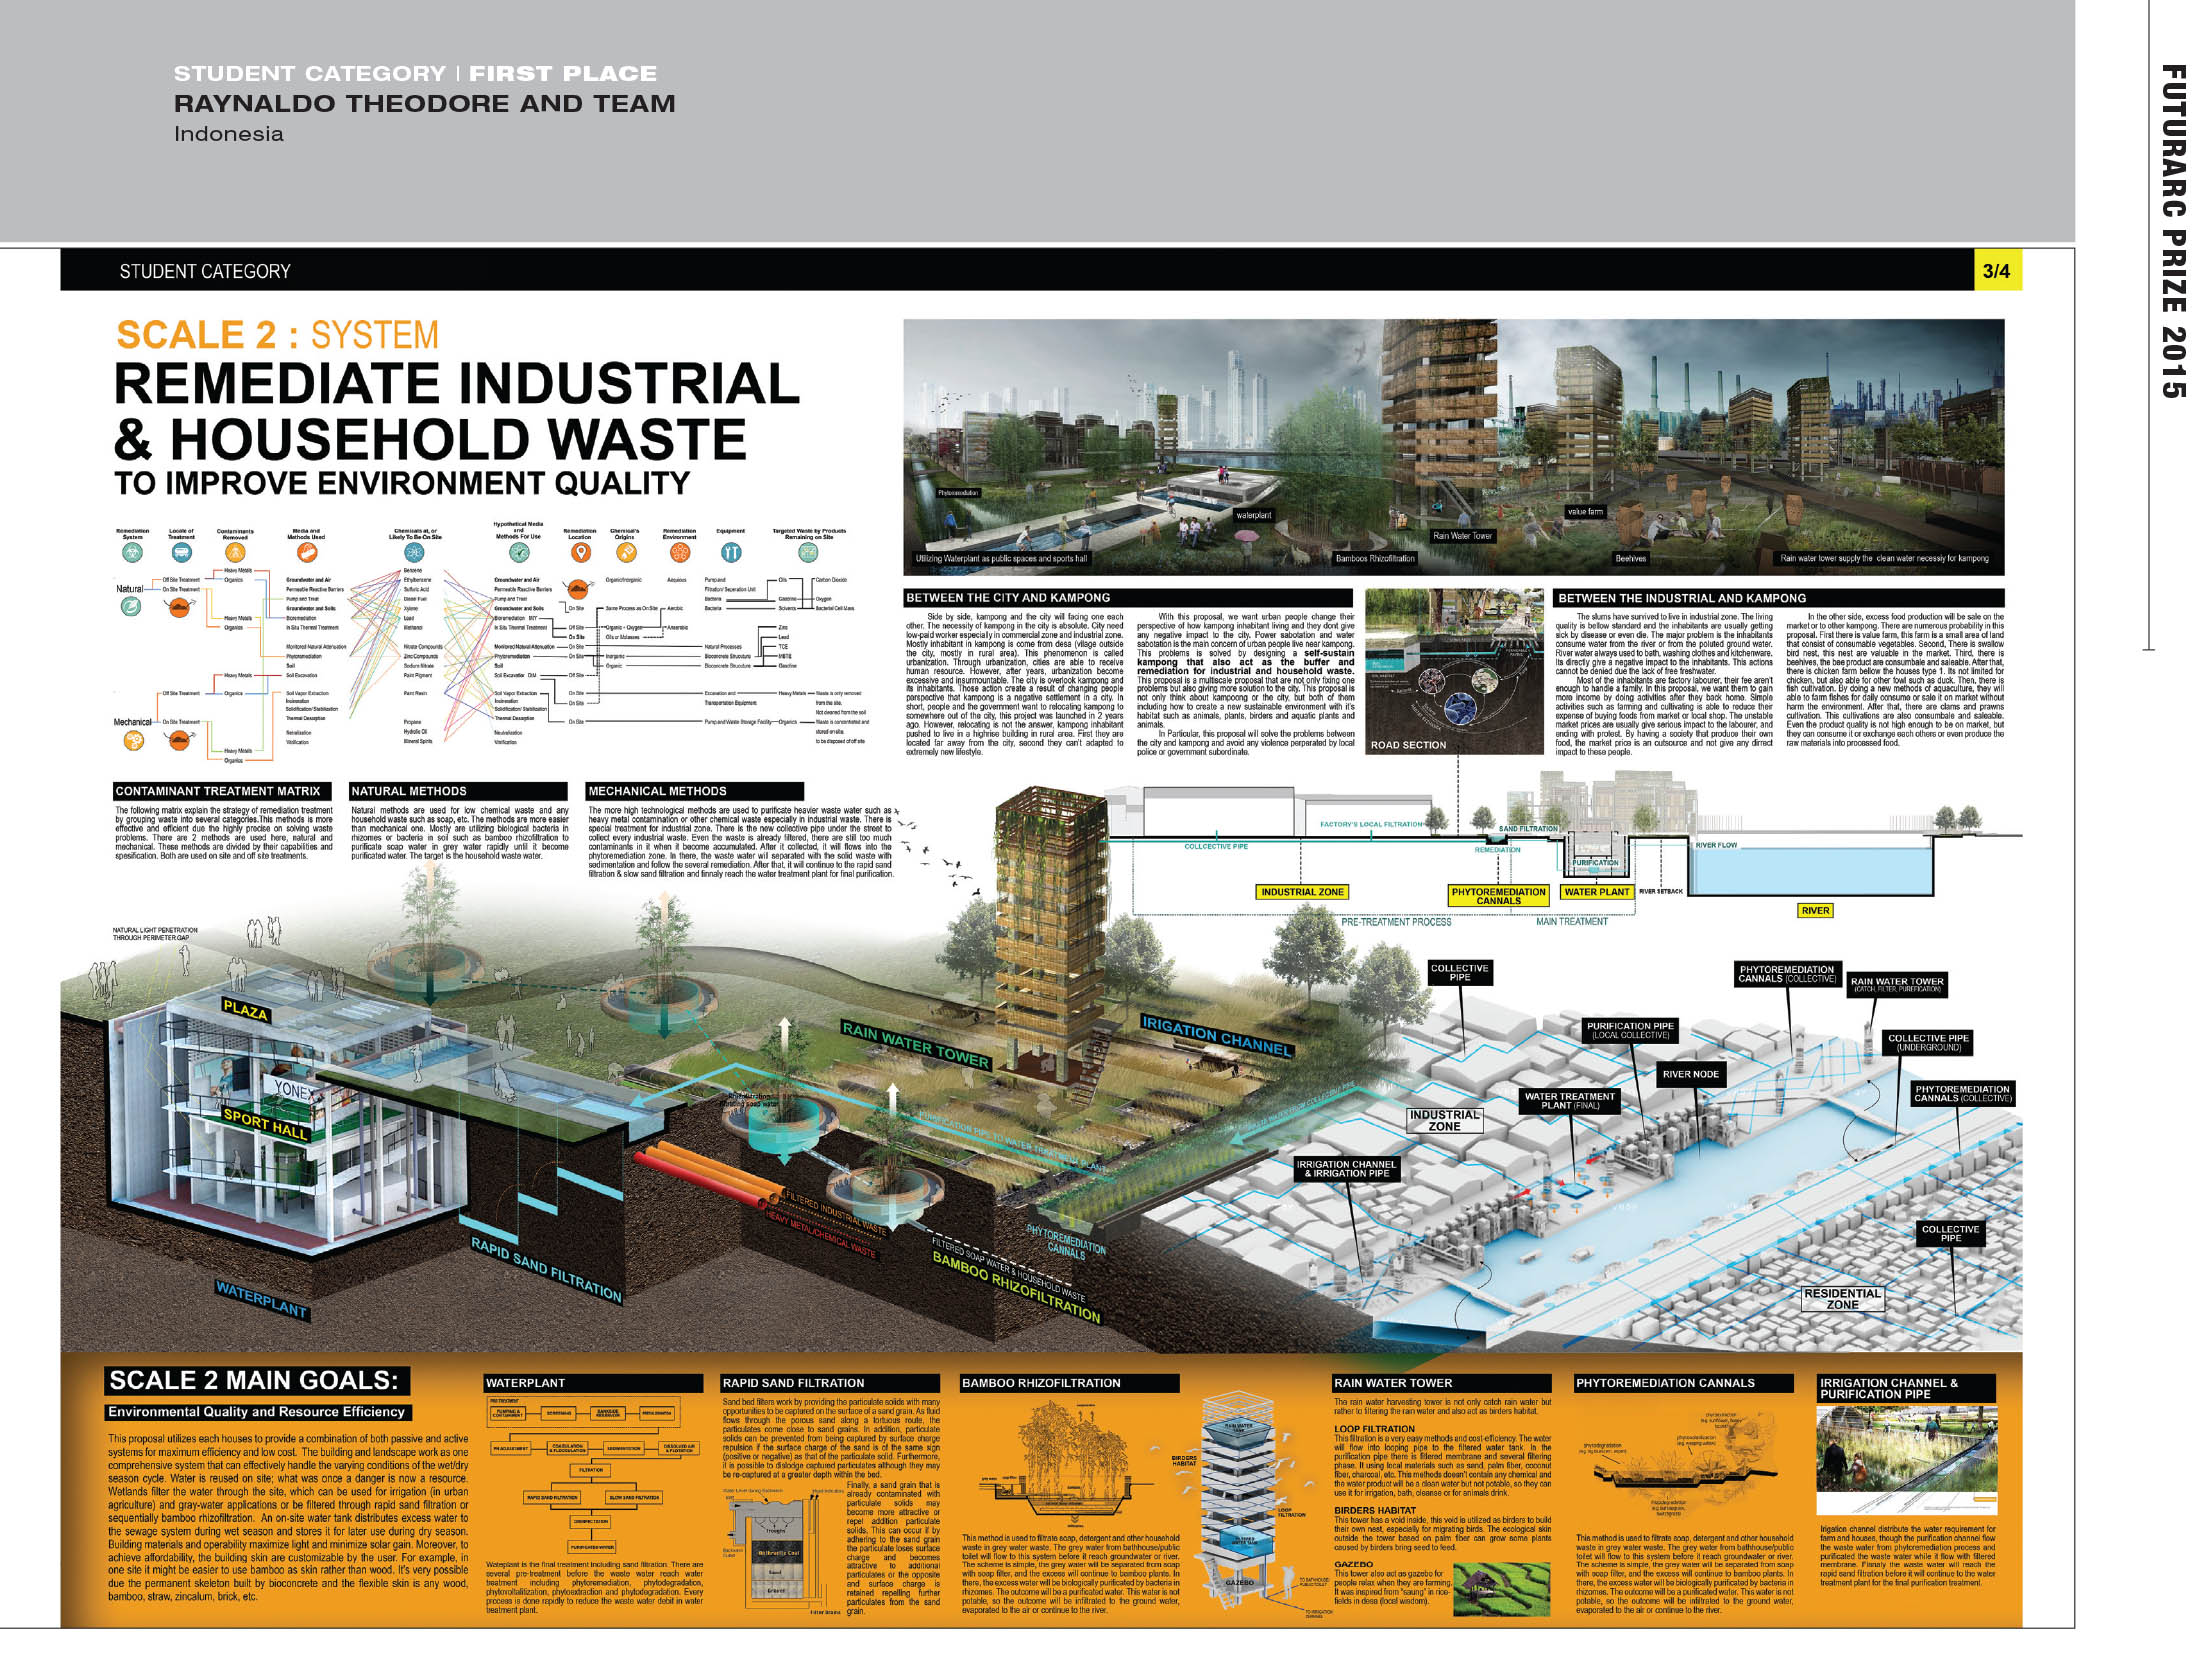Click the Hypothetical Media and Methods checkmark icon

519,552
